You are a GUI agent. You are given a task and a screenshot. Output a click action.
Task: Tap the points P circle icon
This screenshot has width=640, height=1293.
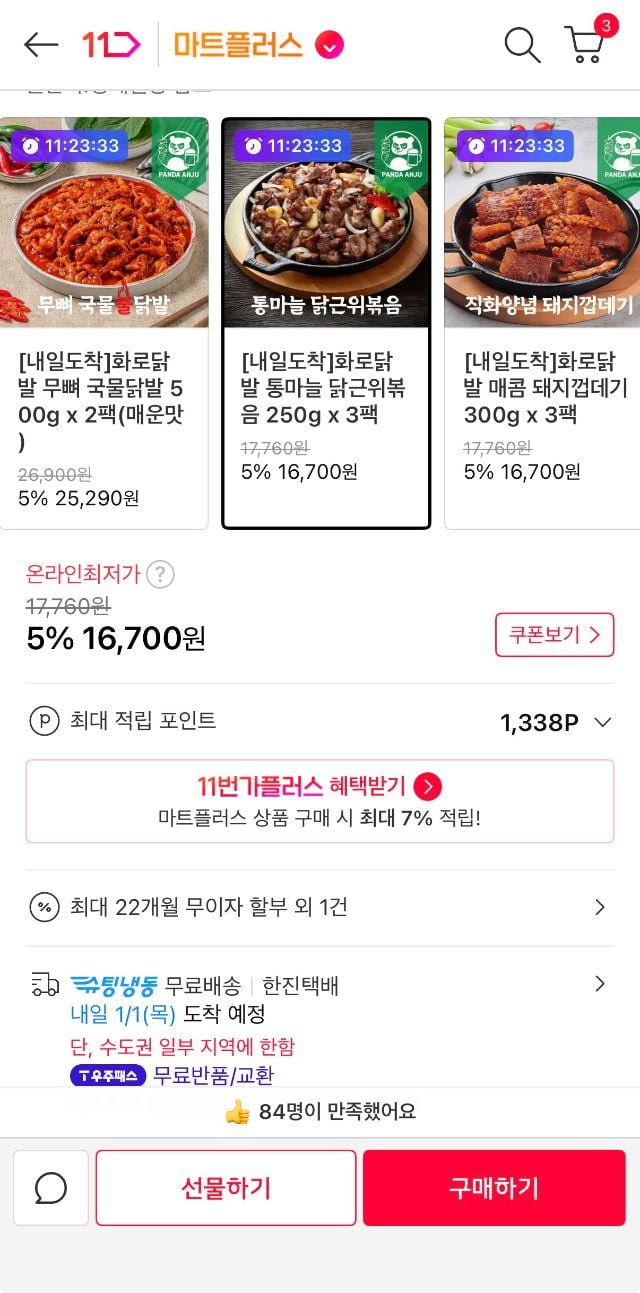pos(44,721)
